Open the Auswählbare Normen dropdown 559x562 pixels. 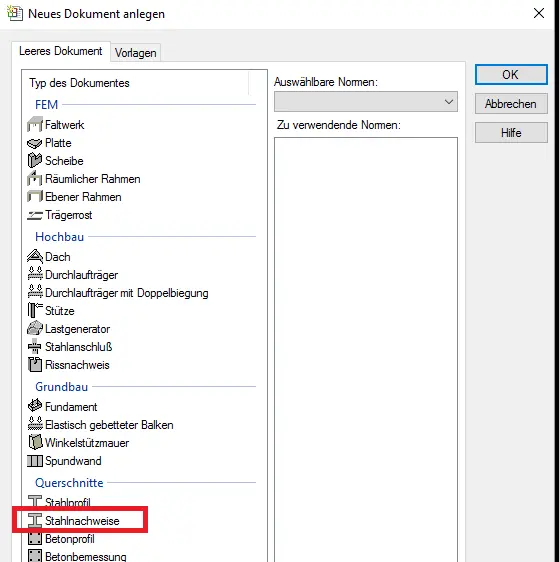[x=366, y=101]
